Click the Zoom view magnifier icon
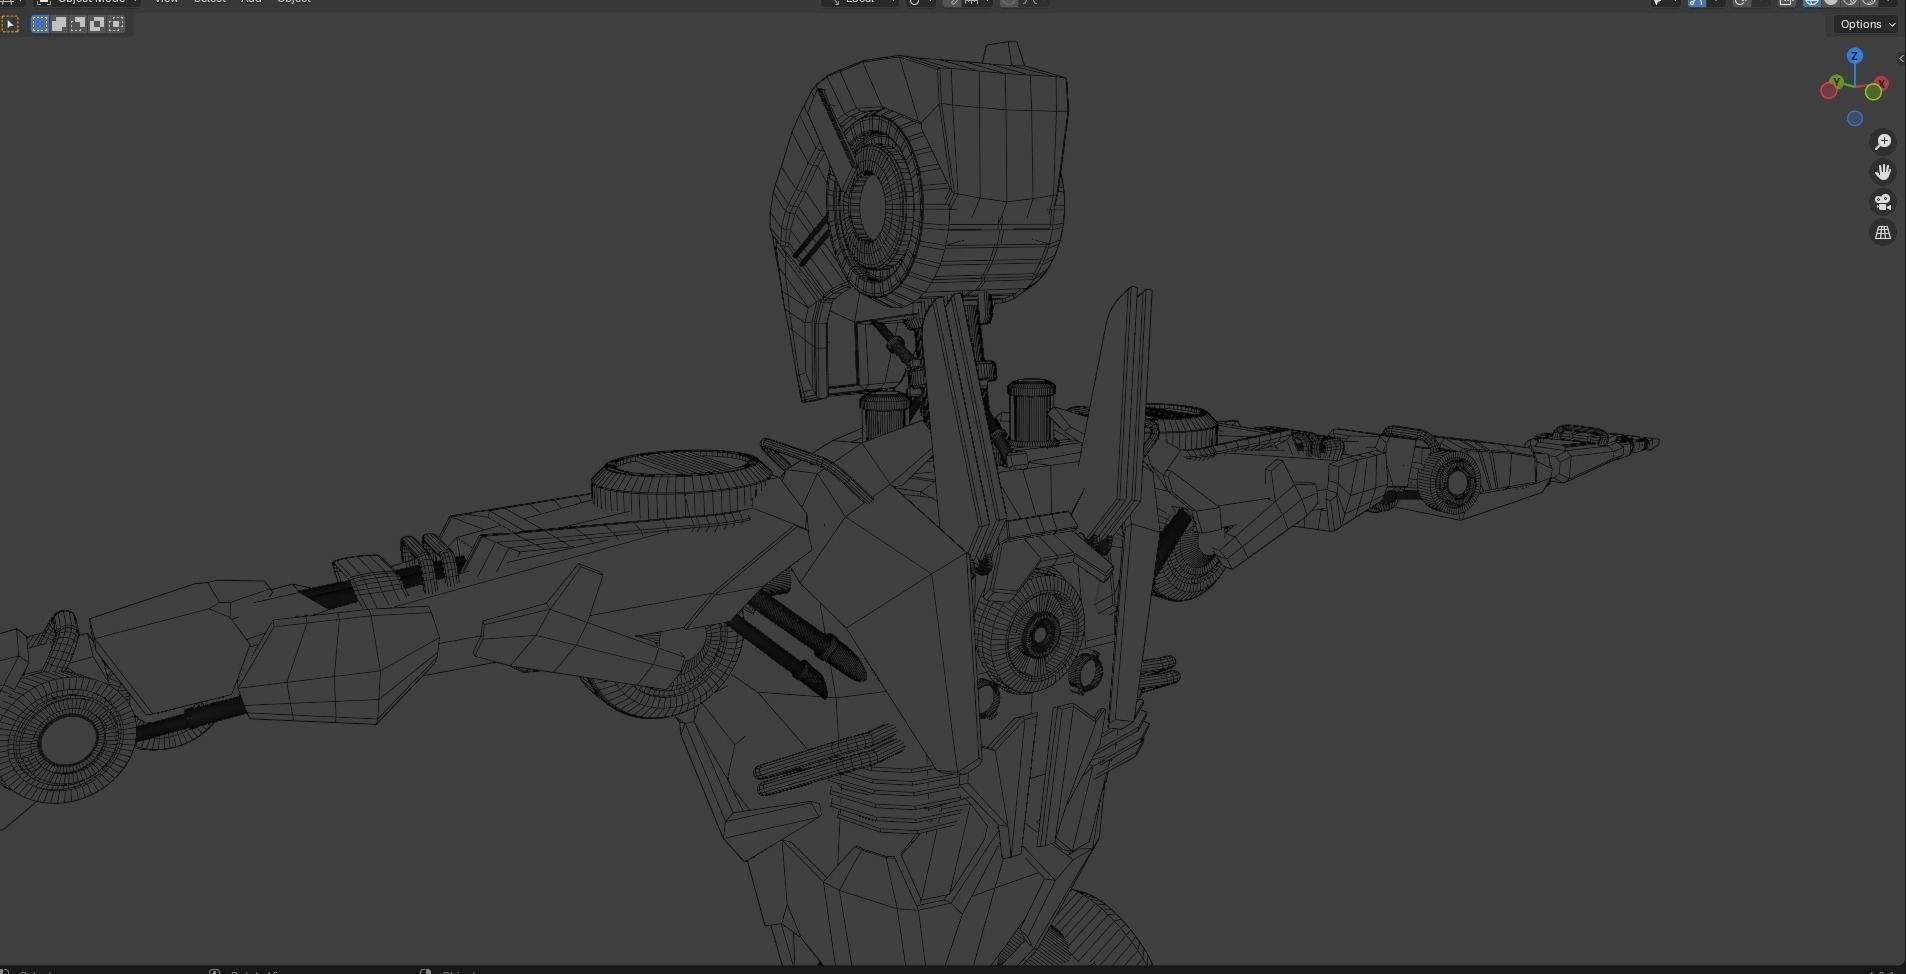Image resolution: width=1906 pixels, height=974 pixels. (x=1883, y=142)
